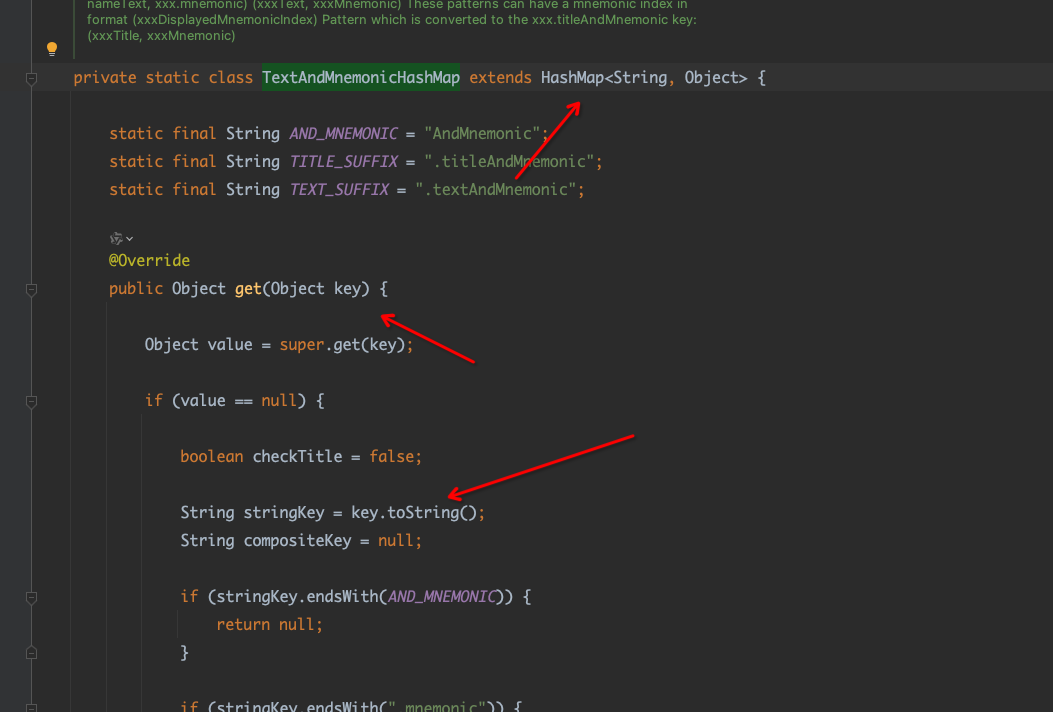The image size is (1053, 712).
Task: Click the get method name in declaration
Action: (248, 289)
